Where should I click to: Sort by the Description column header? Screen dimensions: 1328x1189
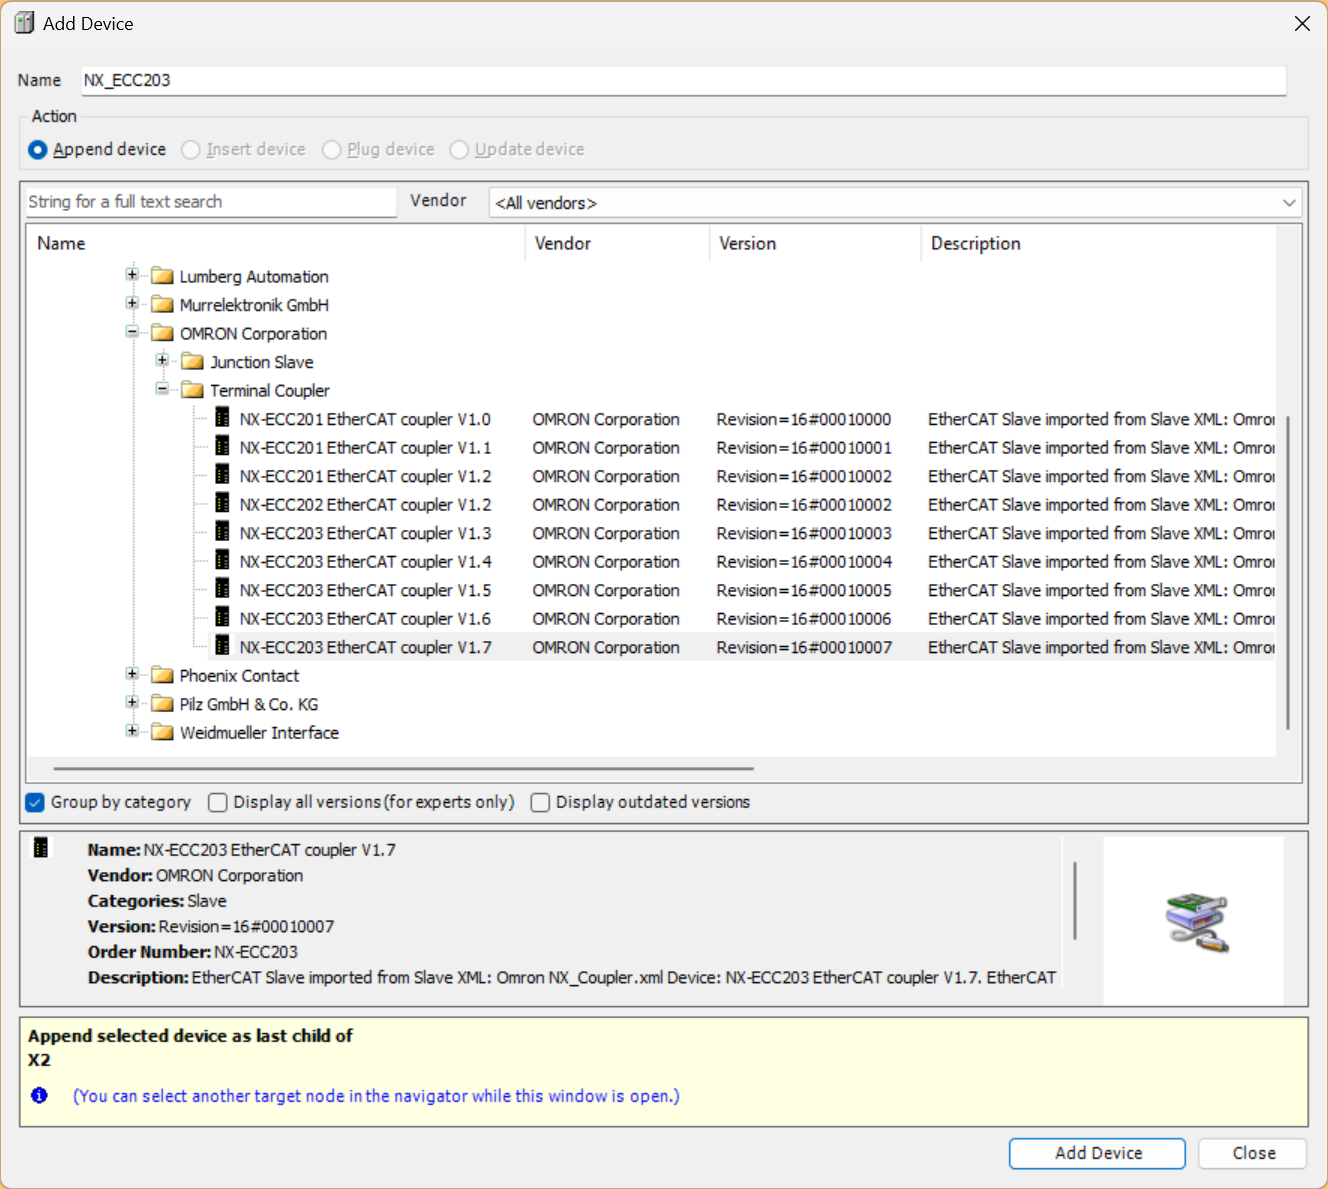tap(1098, 243)
